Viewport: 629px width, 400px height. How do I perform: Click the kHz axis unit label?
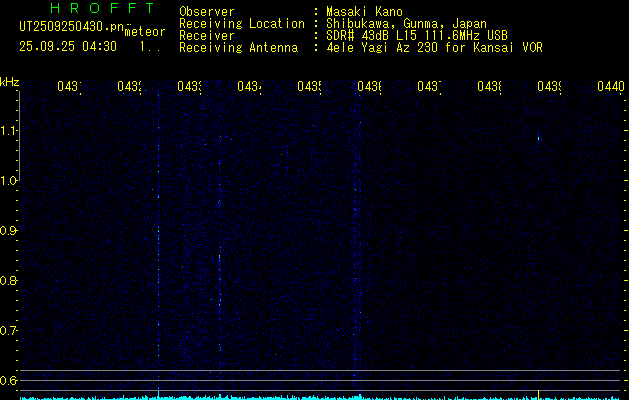[10, 83]
